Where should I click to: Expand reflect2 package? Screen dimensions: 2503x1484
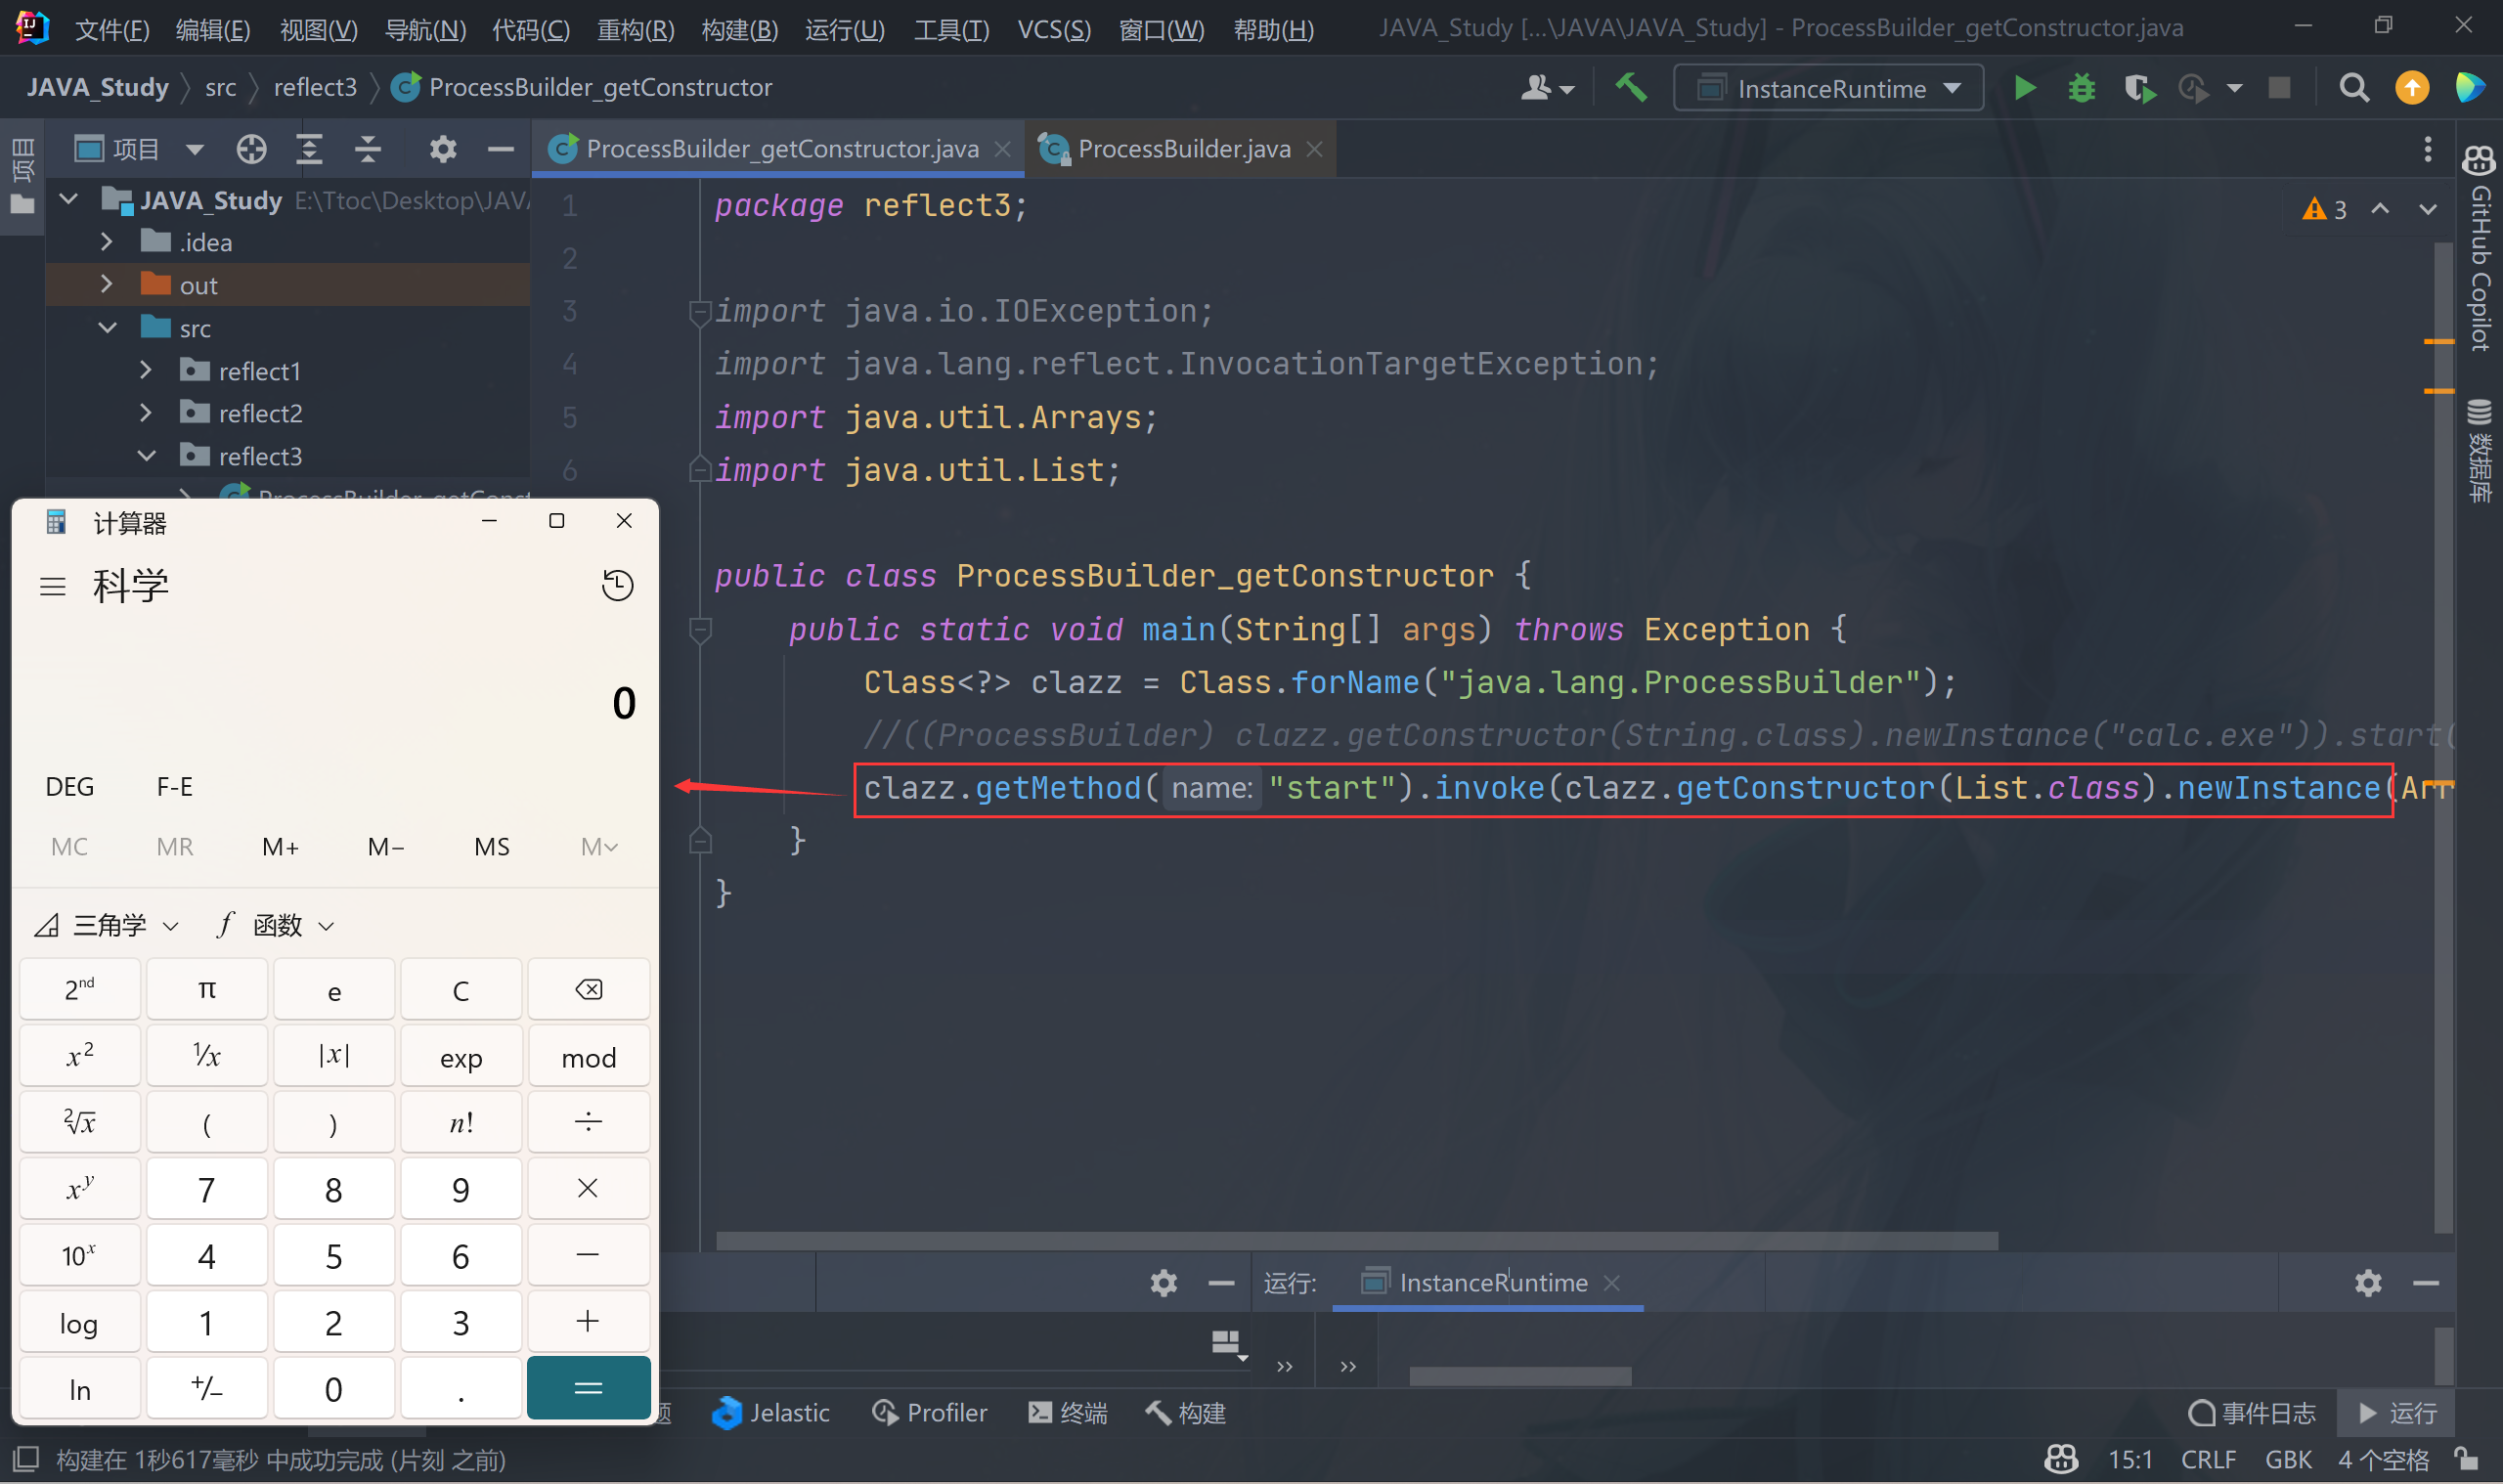coord(145,412)
